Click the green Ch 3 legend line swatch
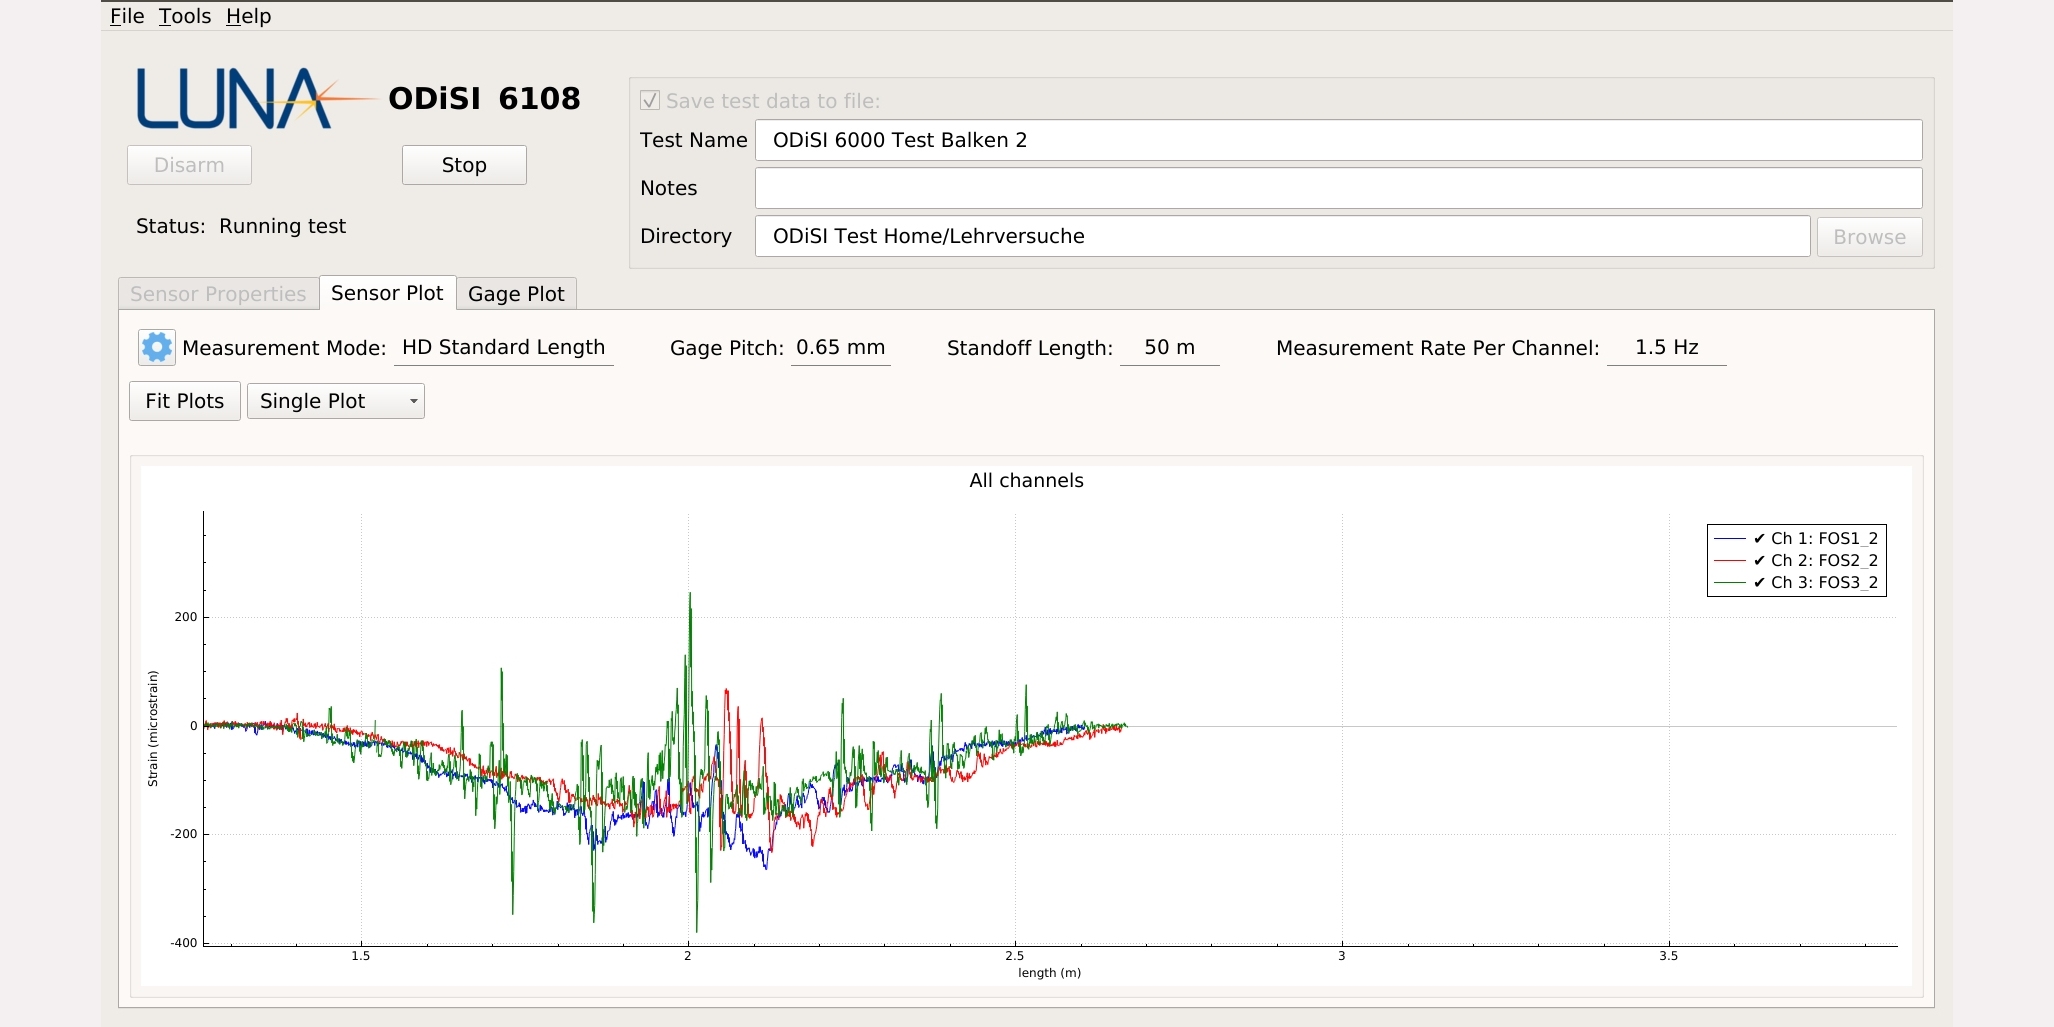The image size is (2054, 1027). point(1730,583)
